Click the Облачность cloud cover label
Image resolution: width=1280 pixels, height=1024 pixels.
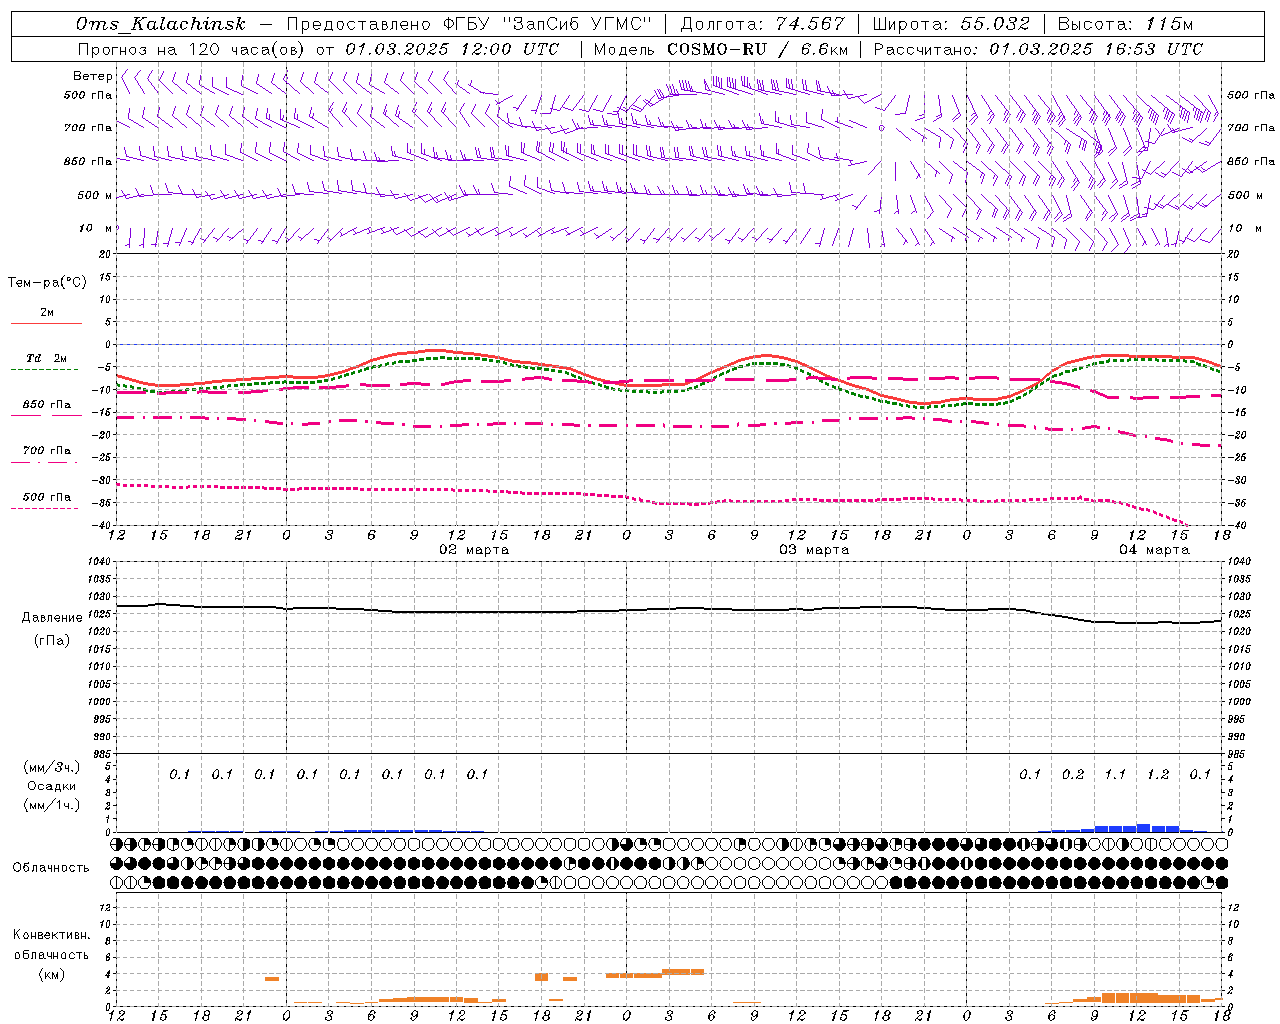click(51, 868)
